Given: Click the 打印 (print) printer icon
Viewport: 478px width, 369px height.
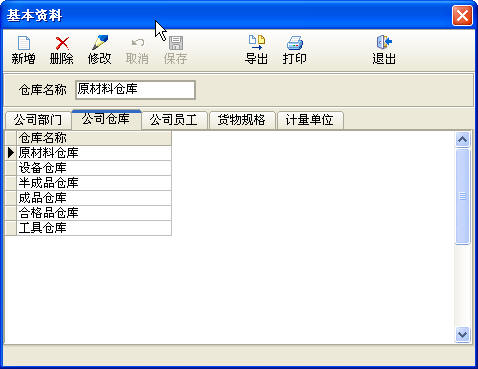Looking at the screenshot, I should [295, 43].
